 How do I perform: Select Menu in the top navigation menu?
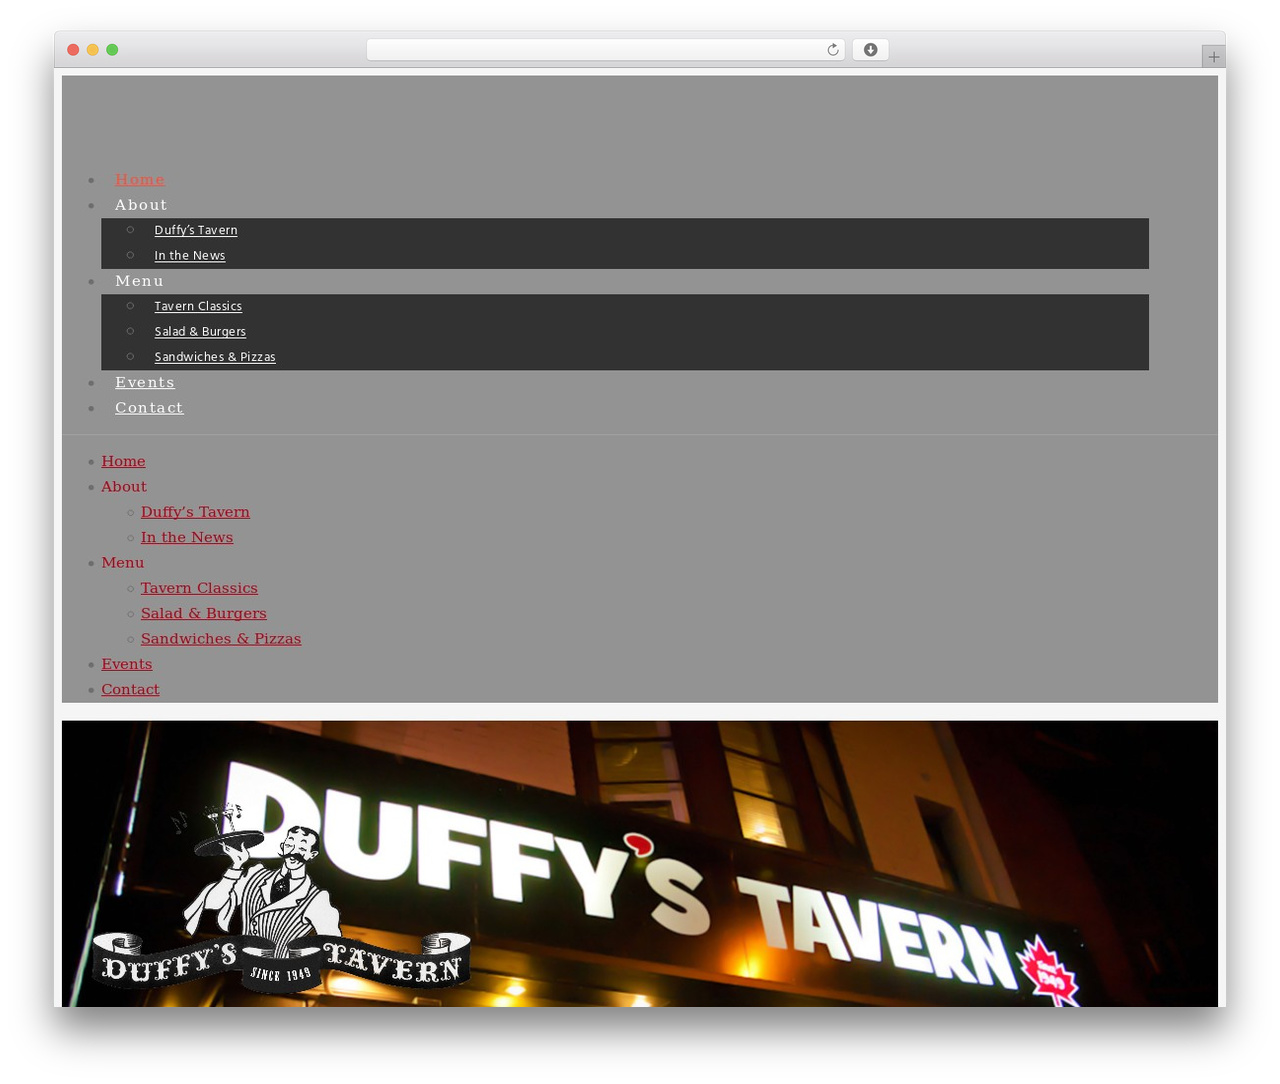(x=139, y=281)
